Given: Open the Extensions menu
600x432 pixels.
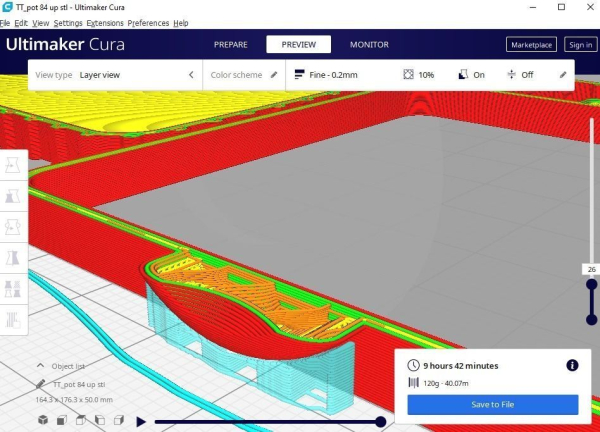Looking at the screenshot, I should [x=105, y=23].
